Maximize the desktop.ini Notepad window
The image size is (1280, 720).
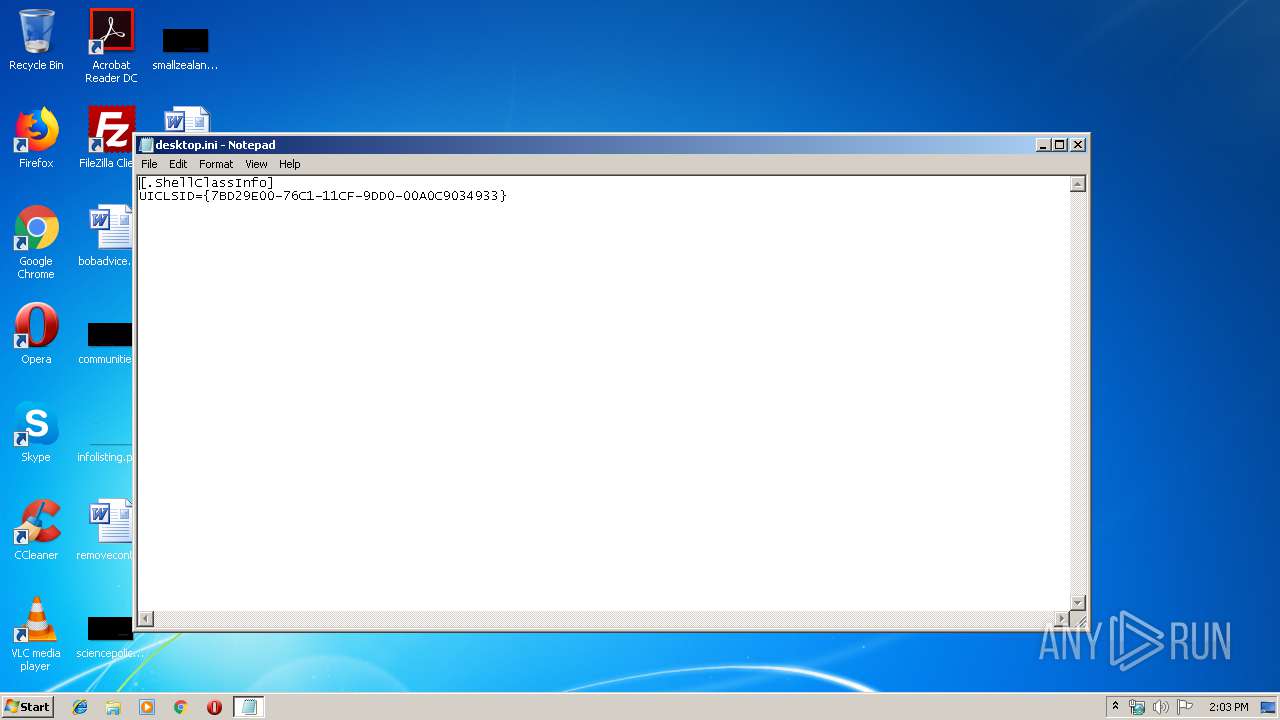tap(1060, 145)
